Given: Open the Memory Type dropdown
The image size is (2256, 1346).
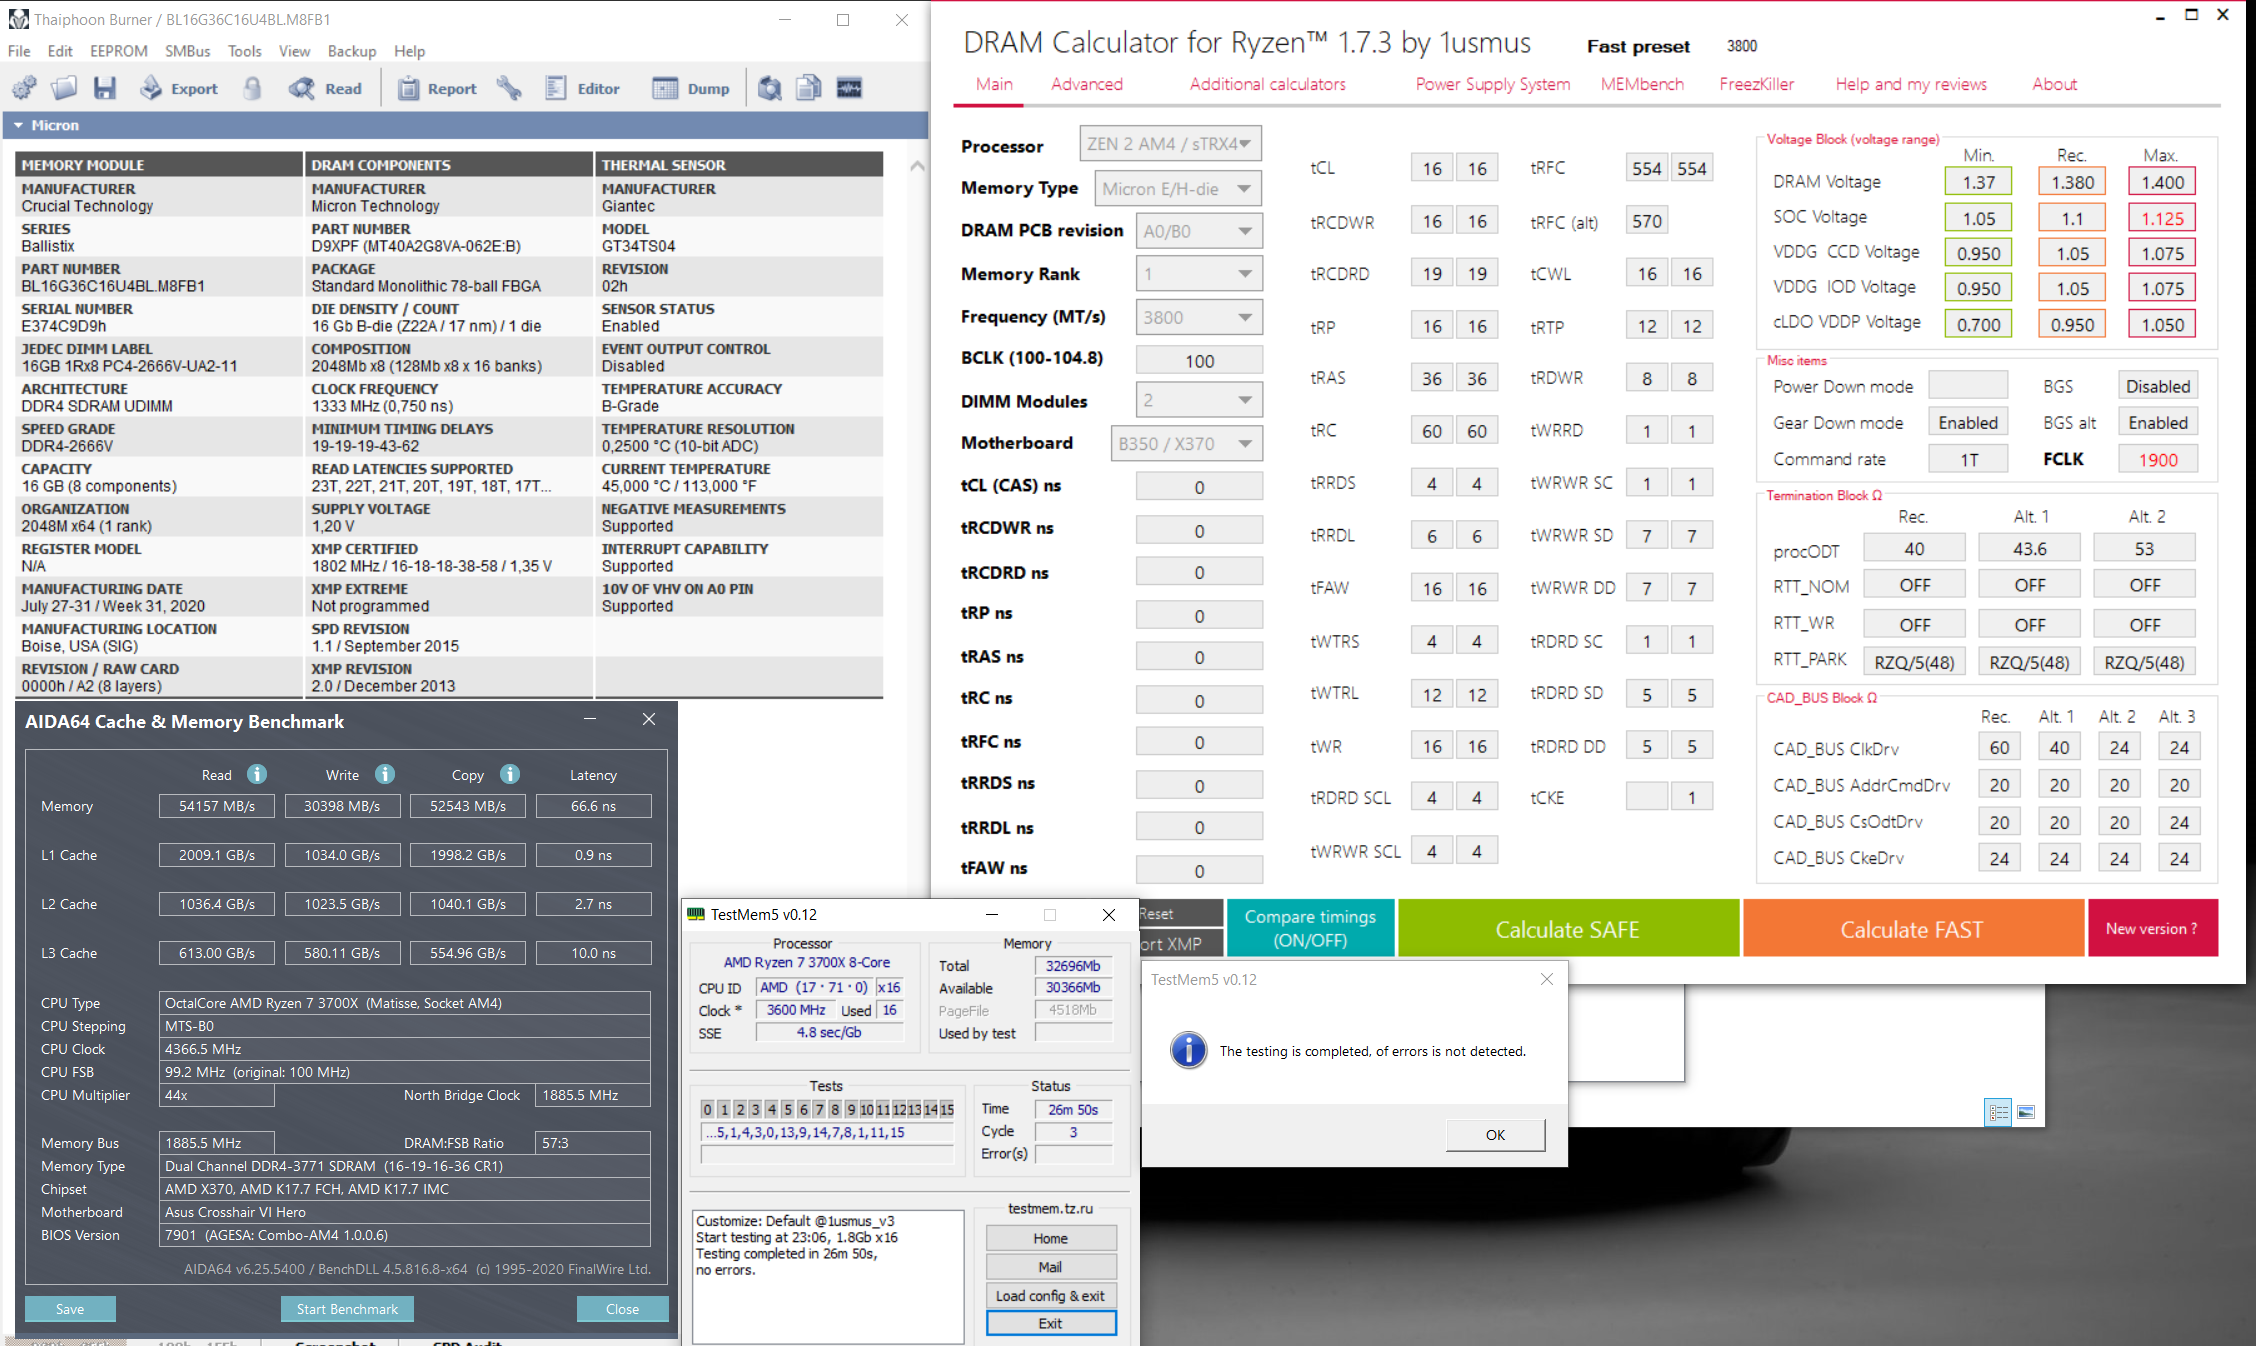Looking at the screenshot, I should click(x=1176, y=188).
